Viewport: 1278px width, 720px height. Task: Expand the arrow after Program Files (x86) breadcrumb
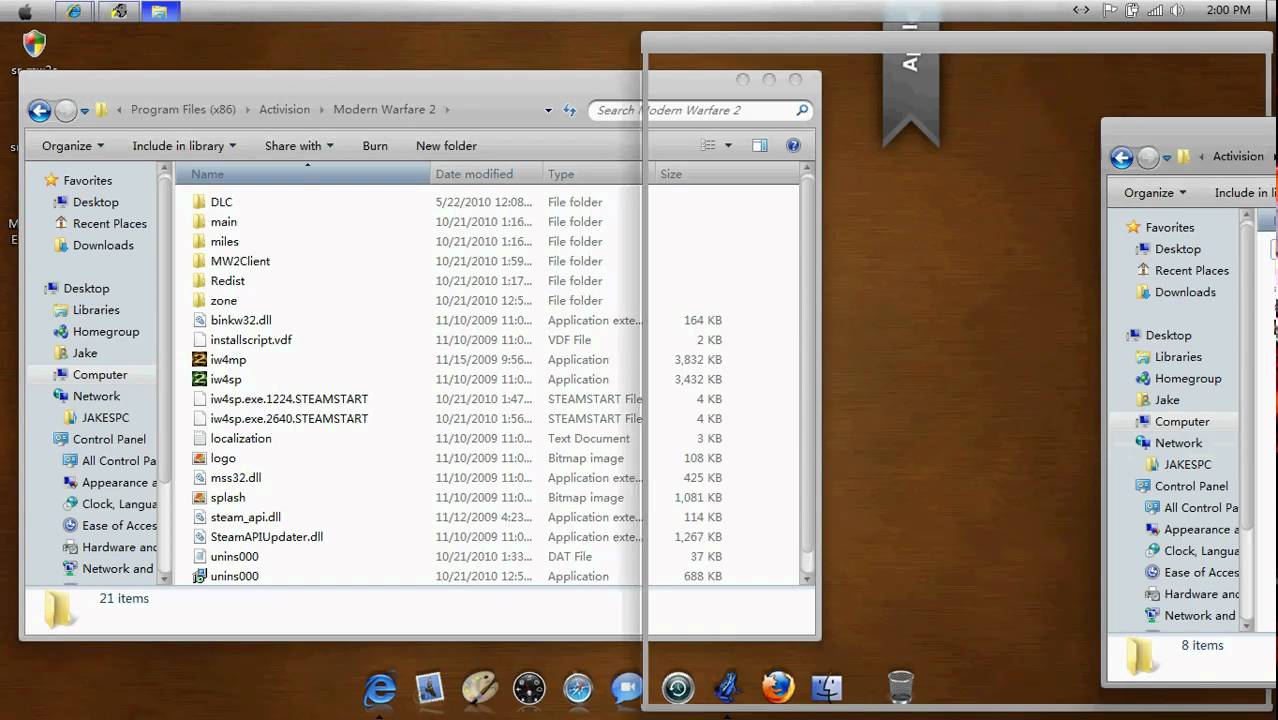(248, 110)
